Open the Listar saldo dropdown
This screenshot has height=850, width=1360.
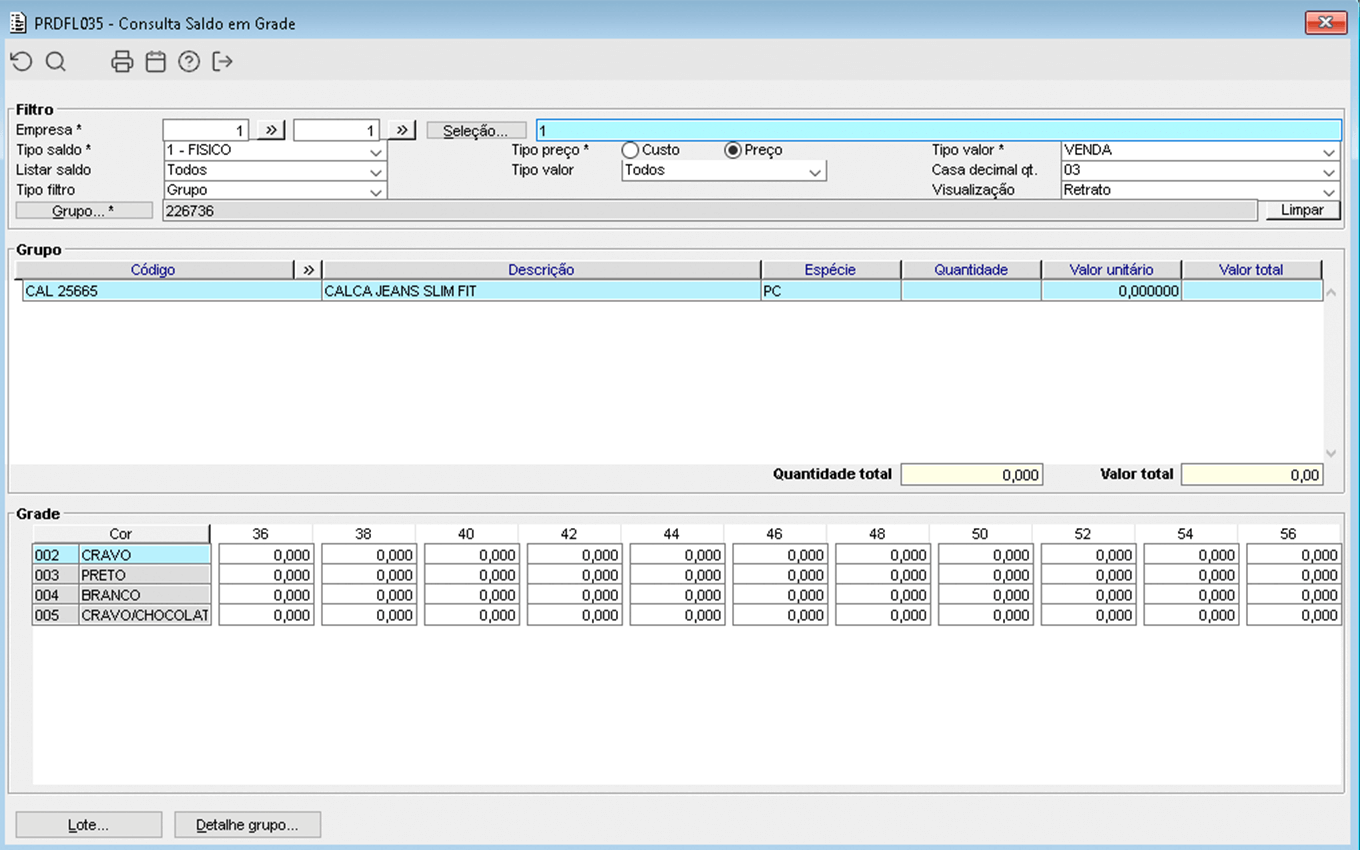pyautogui.click(x=376, y=172)
